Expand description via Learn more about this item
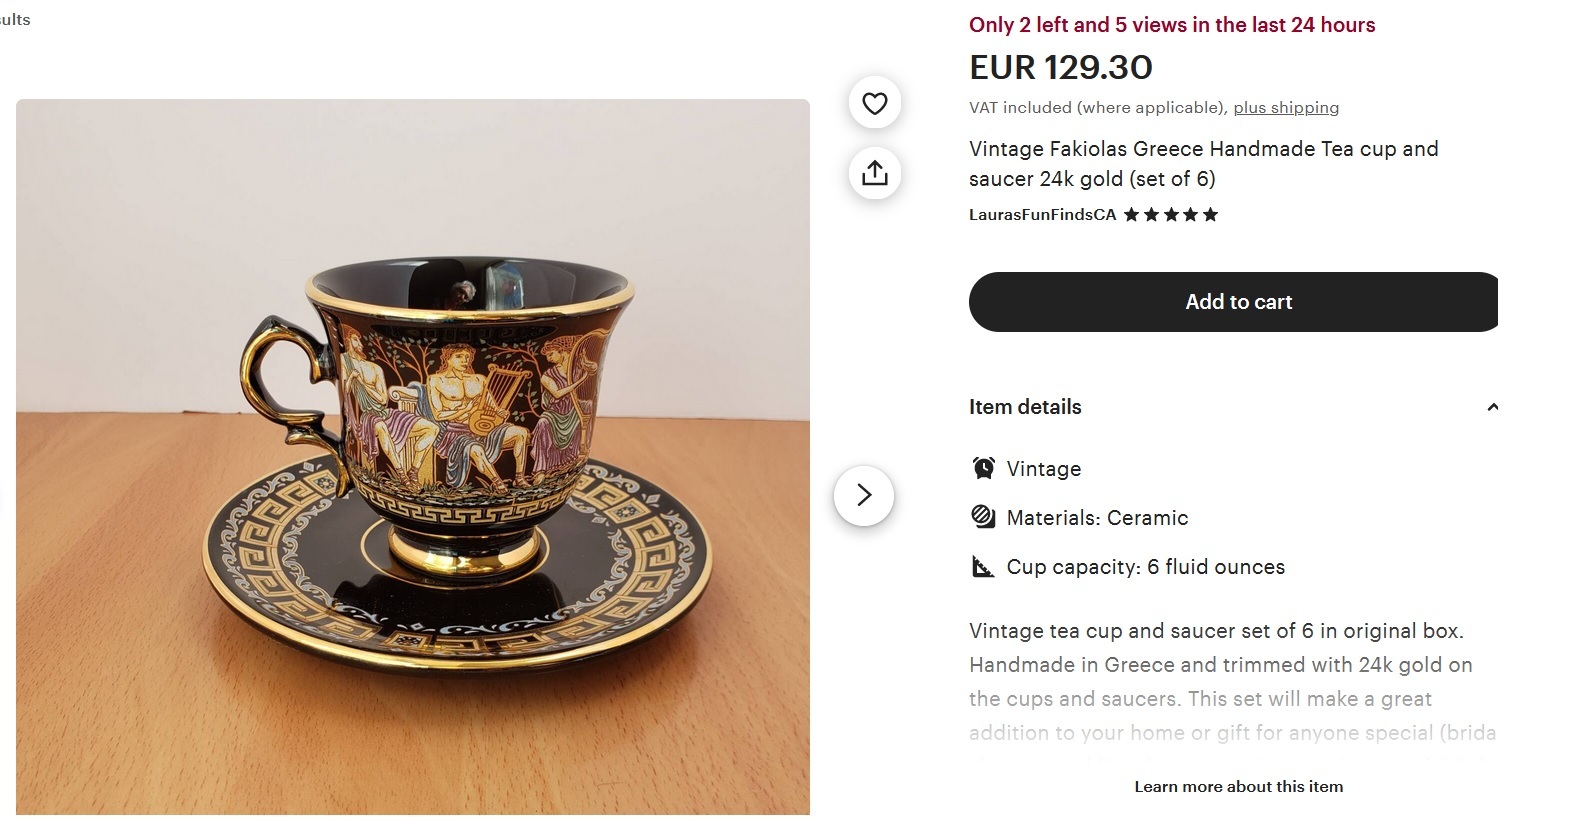 pyautogui.click(x=1238, y=787)
